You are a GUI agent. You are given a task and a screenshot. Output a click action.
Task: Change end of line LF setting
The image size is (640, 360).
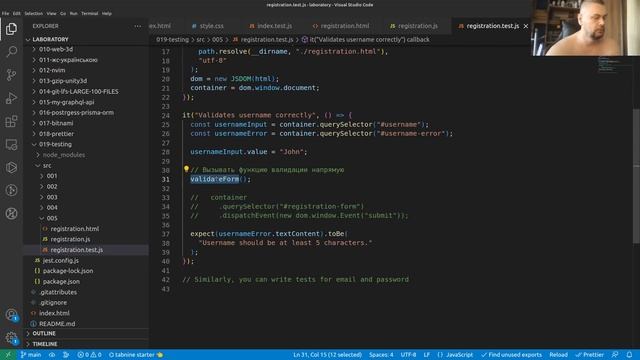coord(427,355)
